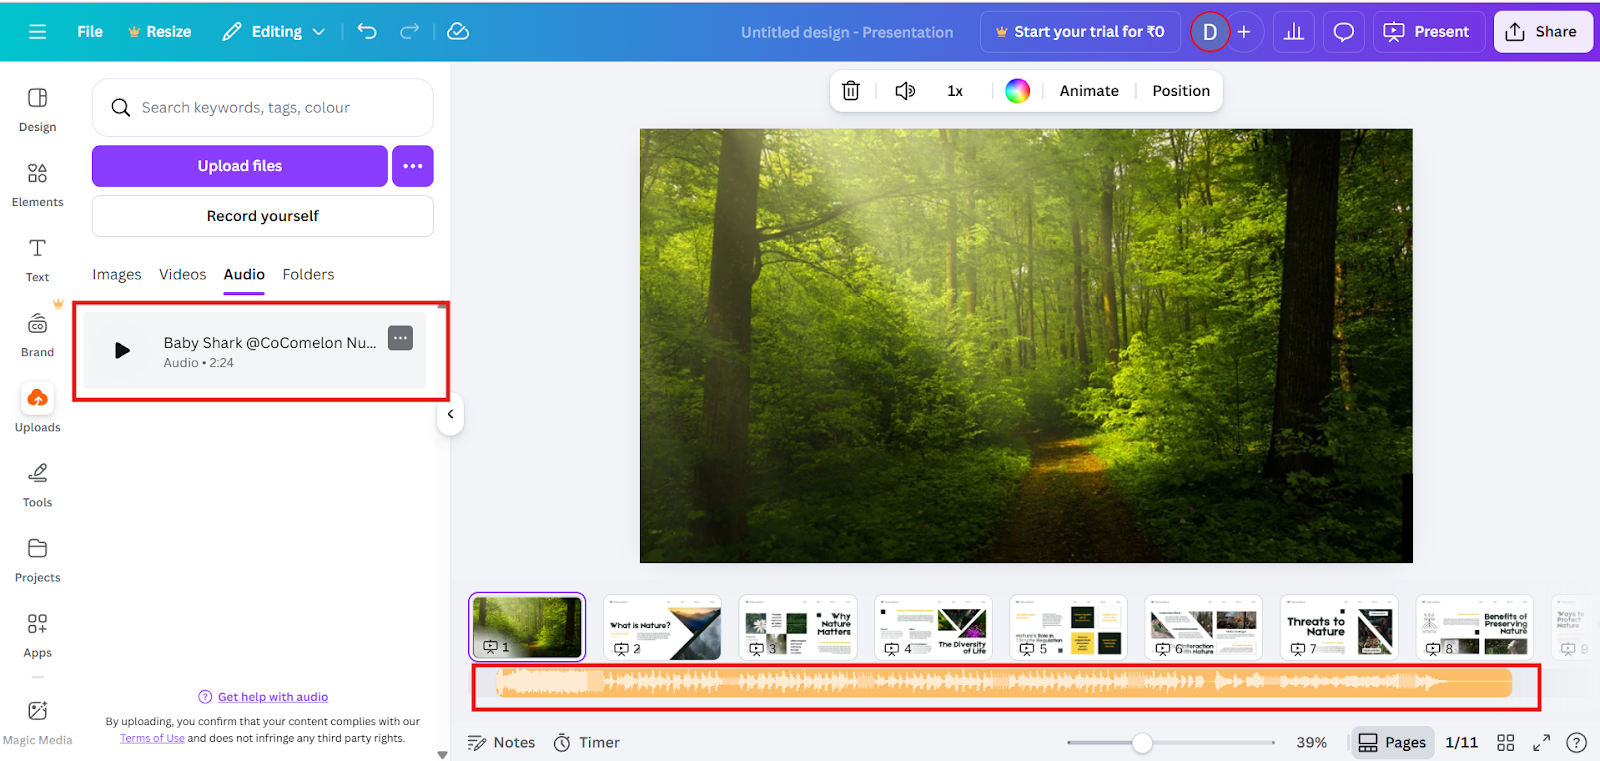Open the rainbow color picker swatch
This screenshot has height=761, width=1600.
click(x=1017, y=91)
